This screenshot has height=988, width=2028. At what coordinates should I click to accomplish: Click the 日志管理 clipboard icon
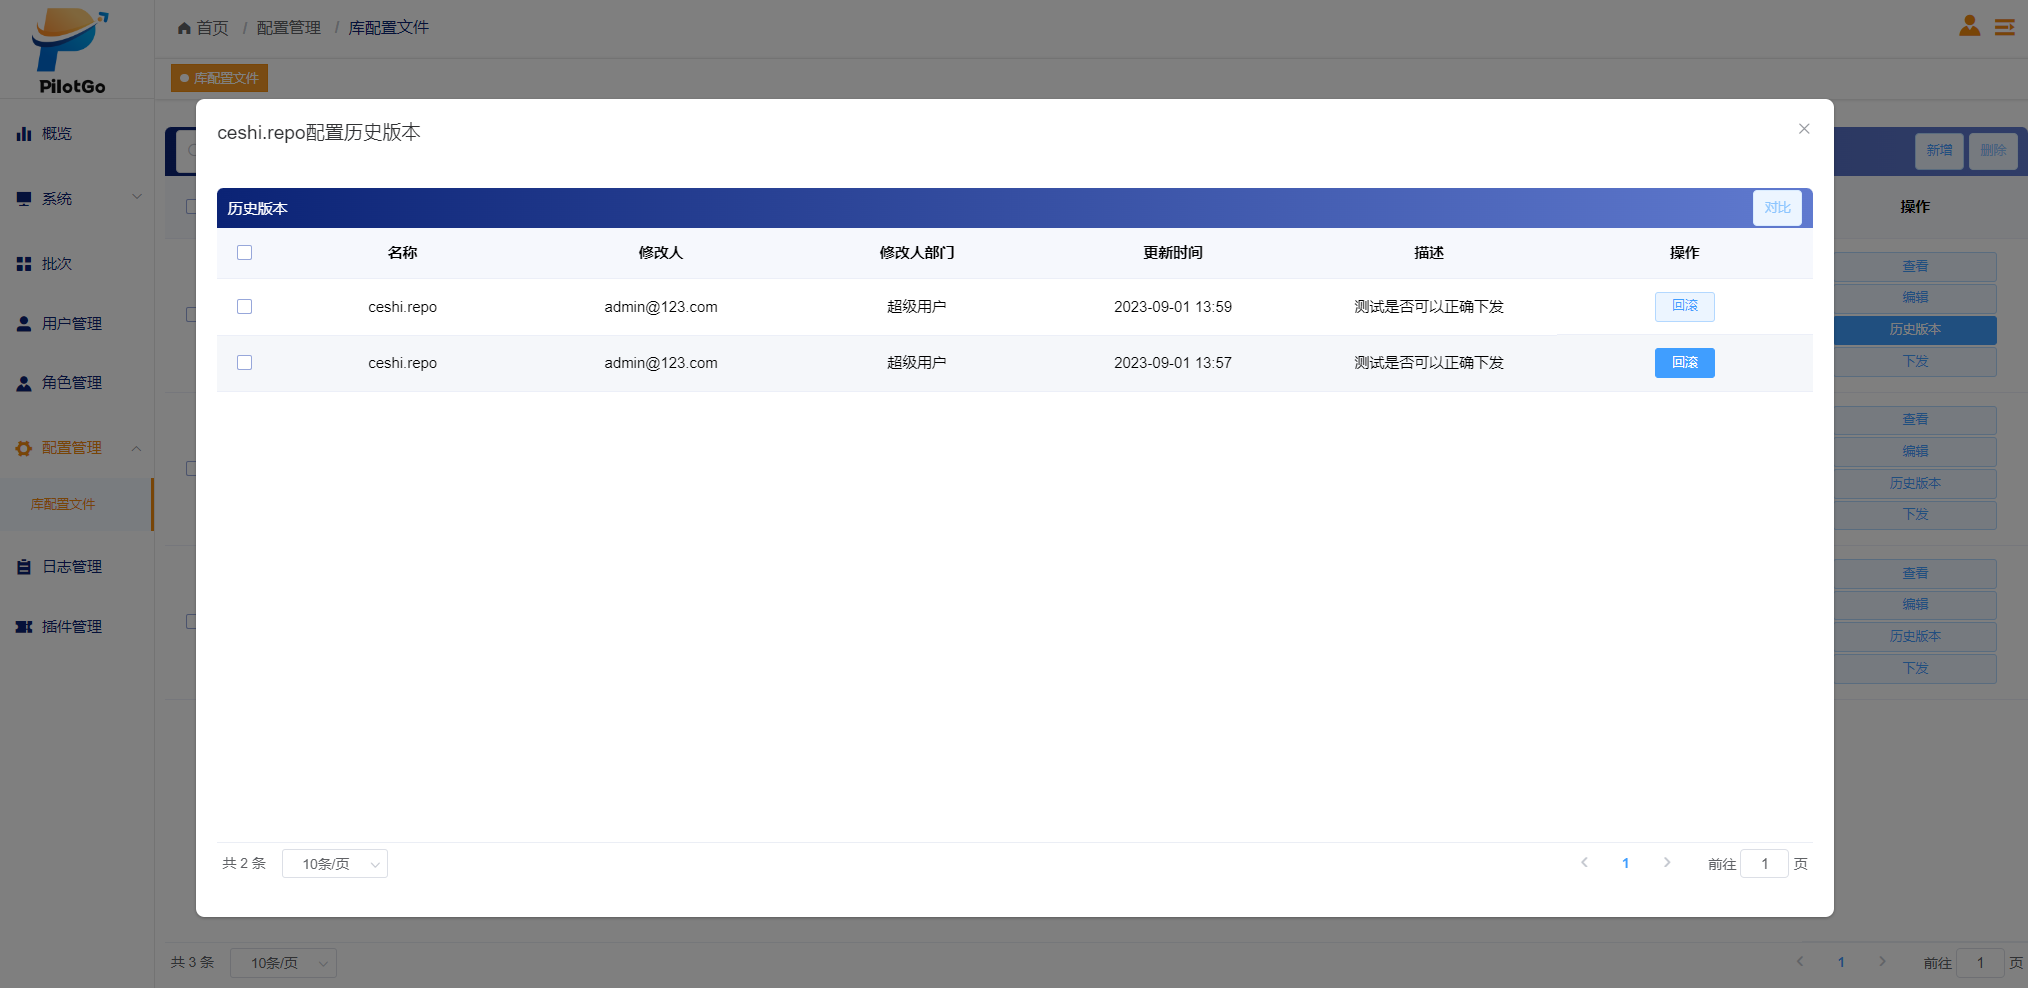coord(24,567)
